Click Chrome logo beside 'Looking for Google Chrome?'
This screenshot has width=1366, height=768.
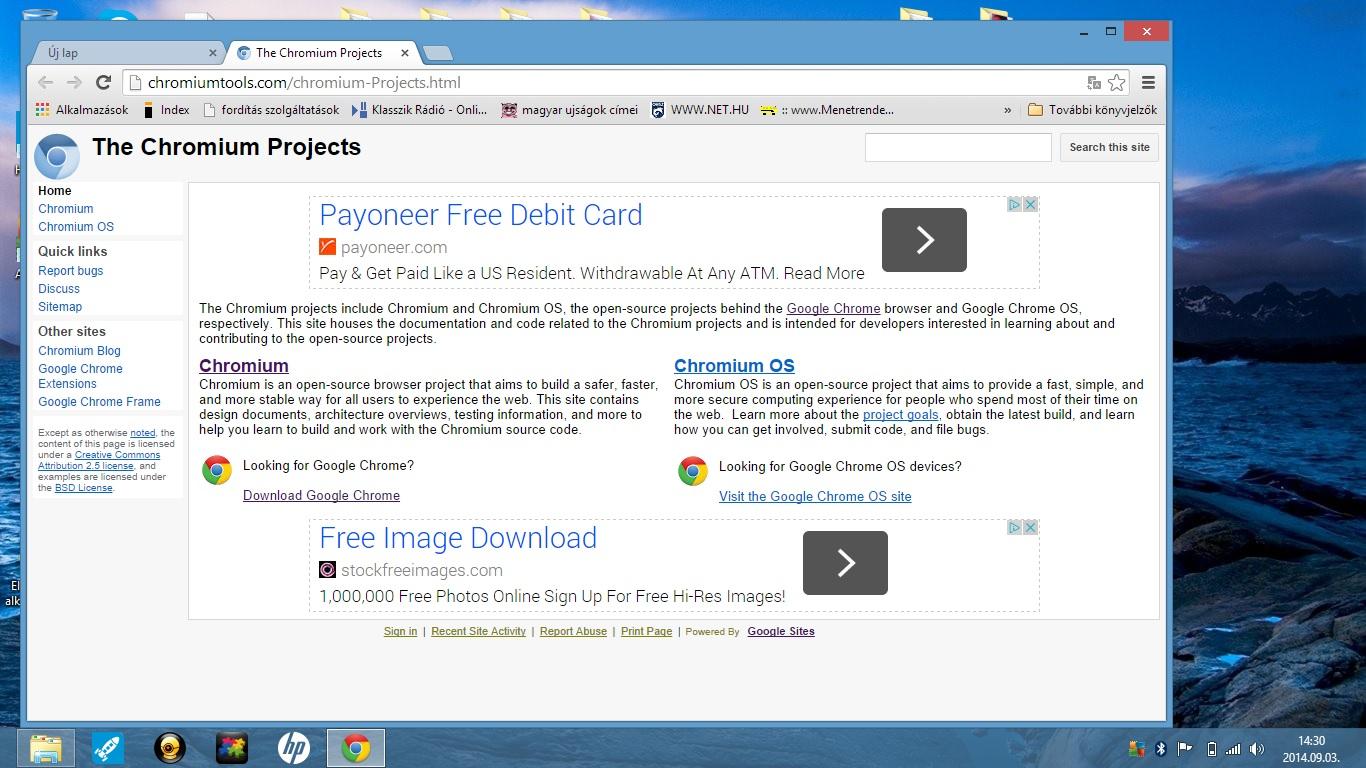click(217, 470)
